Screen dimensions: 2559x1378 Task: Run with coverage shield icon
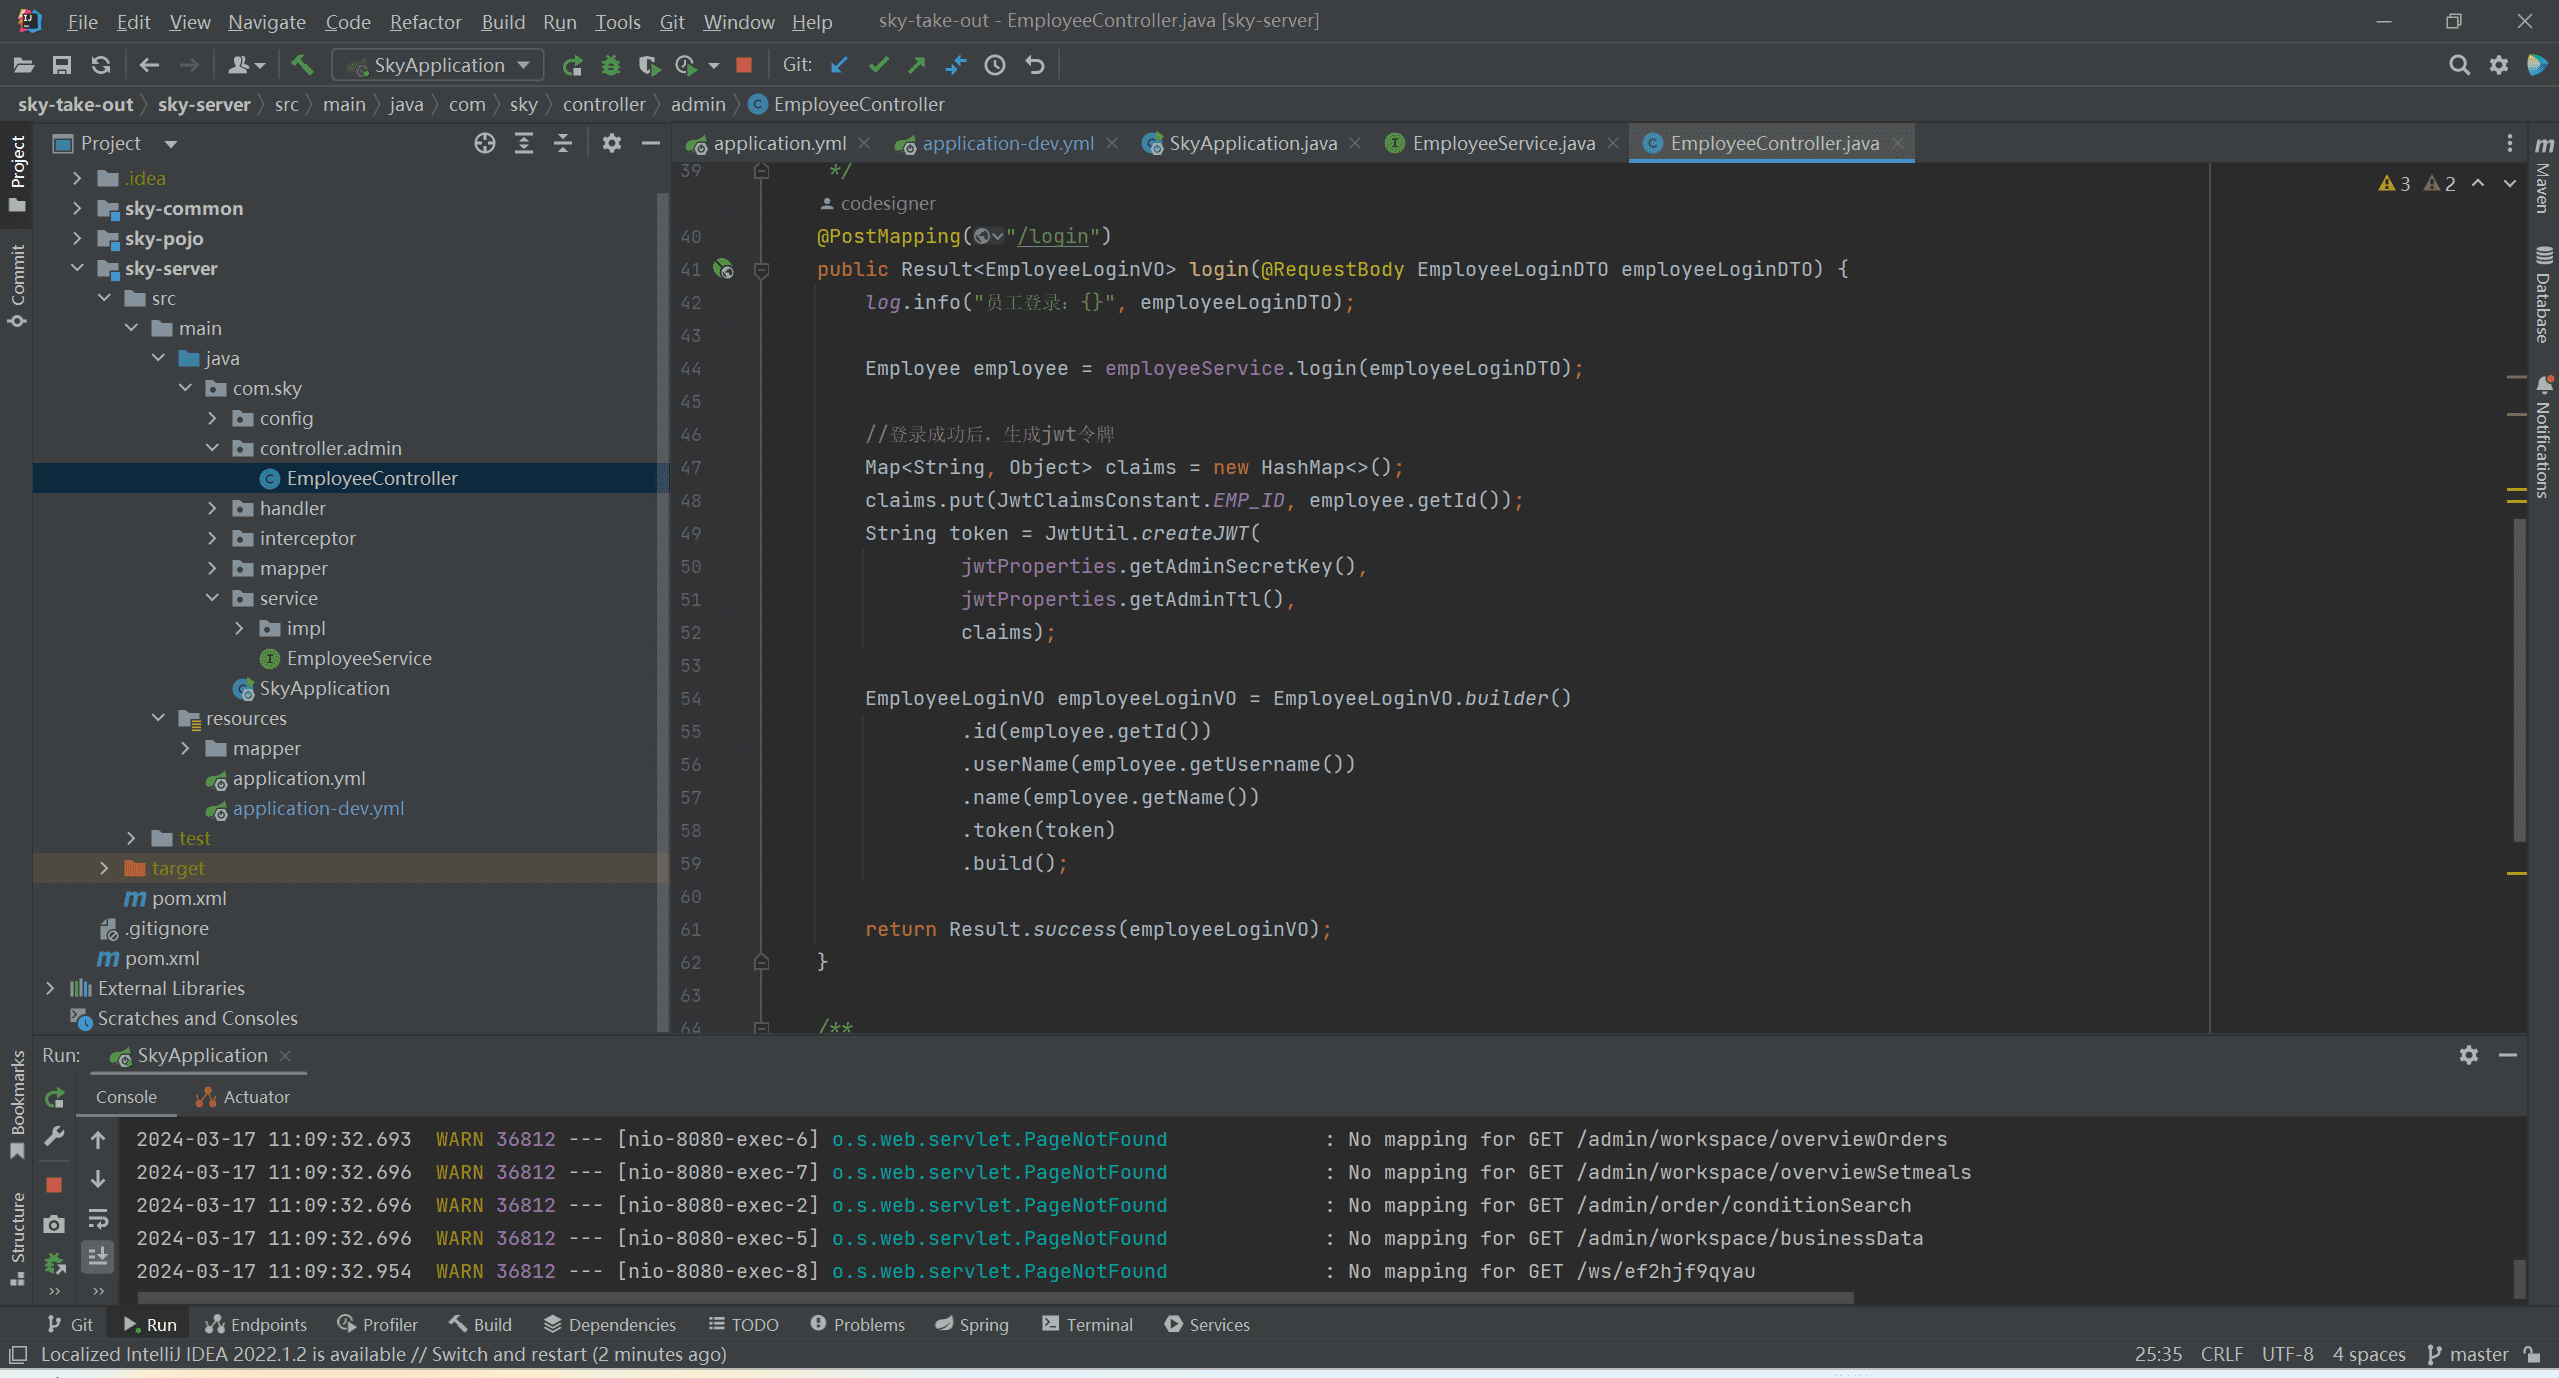[x=648, y=65]
